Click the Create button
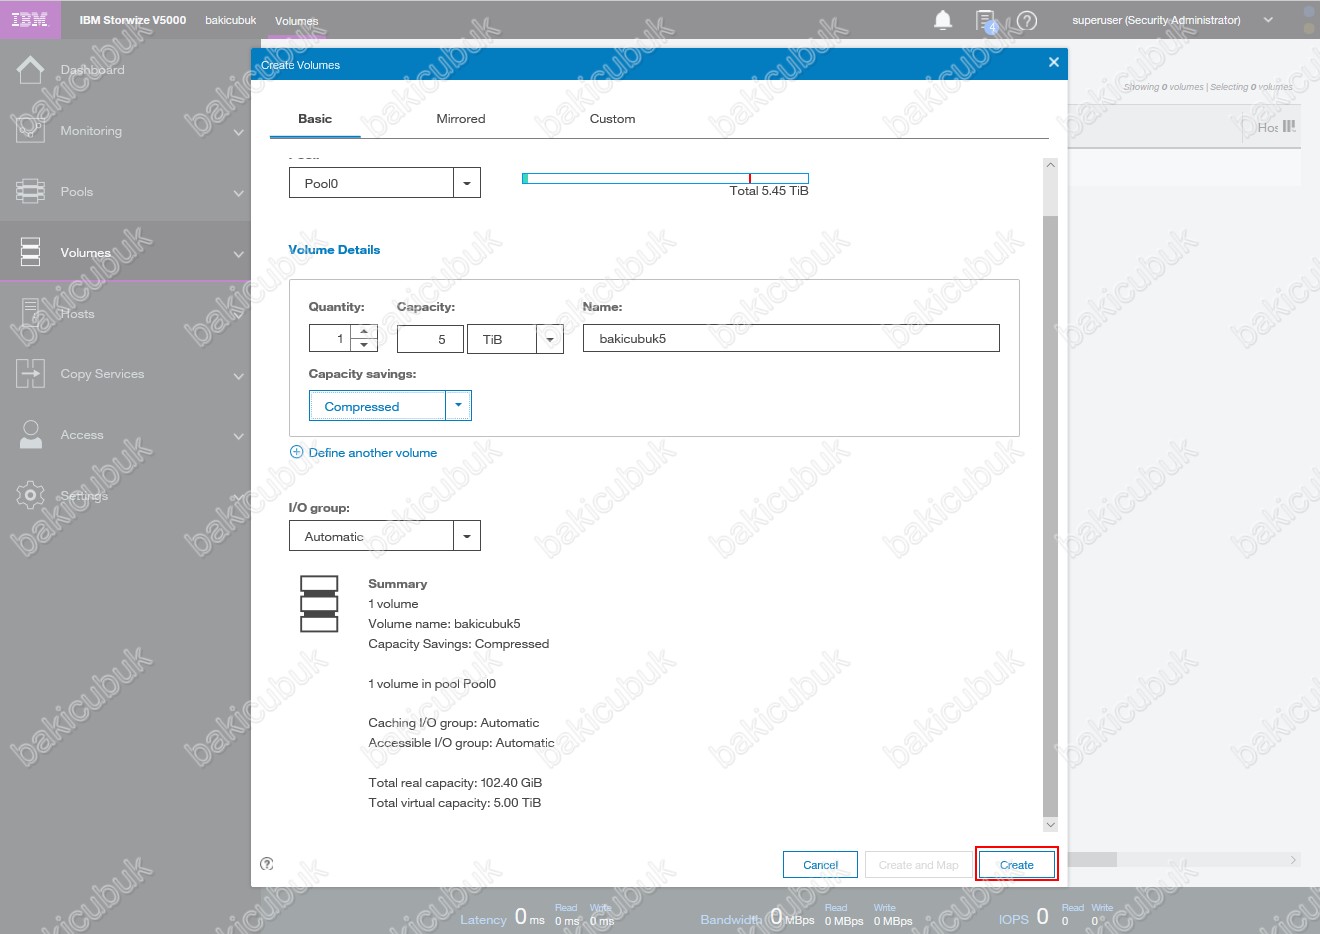 1017,865
